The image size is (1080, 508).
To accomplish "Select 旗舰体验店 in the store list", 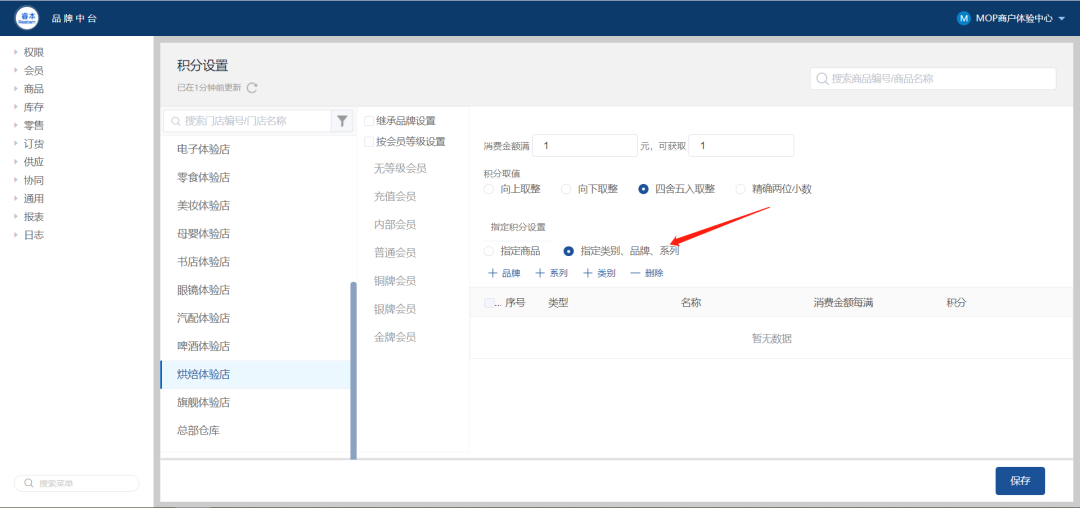I will pos(256,403).
